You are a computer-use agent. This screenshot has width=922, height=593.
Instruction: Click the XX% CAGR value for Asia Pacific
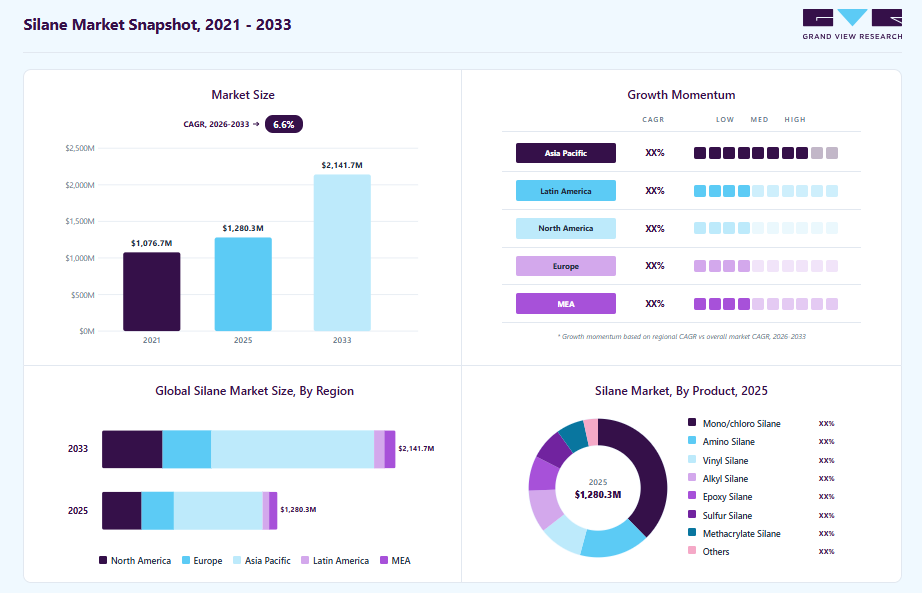click(654, 153)
